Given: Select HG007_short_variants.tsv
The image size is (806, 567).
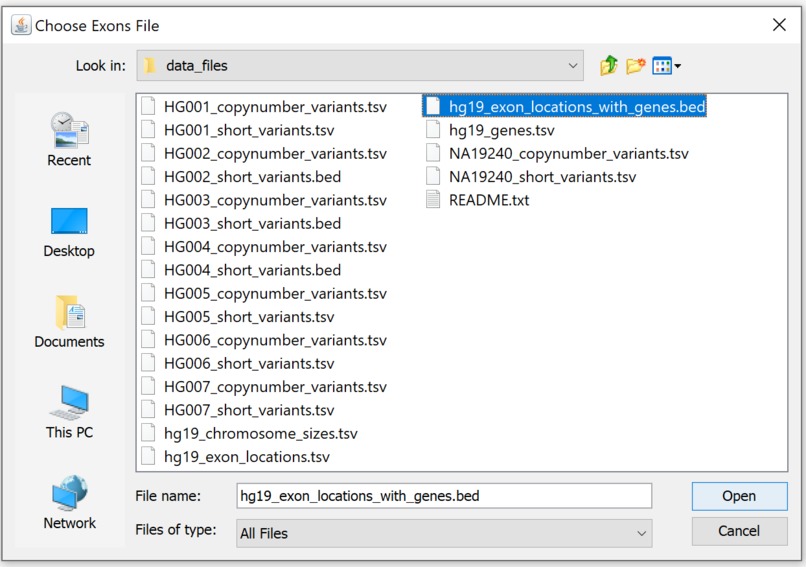Looking at the screenshot, I should (x=238, y=410).
